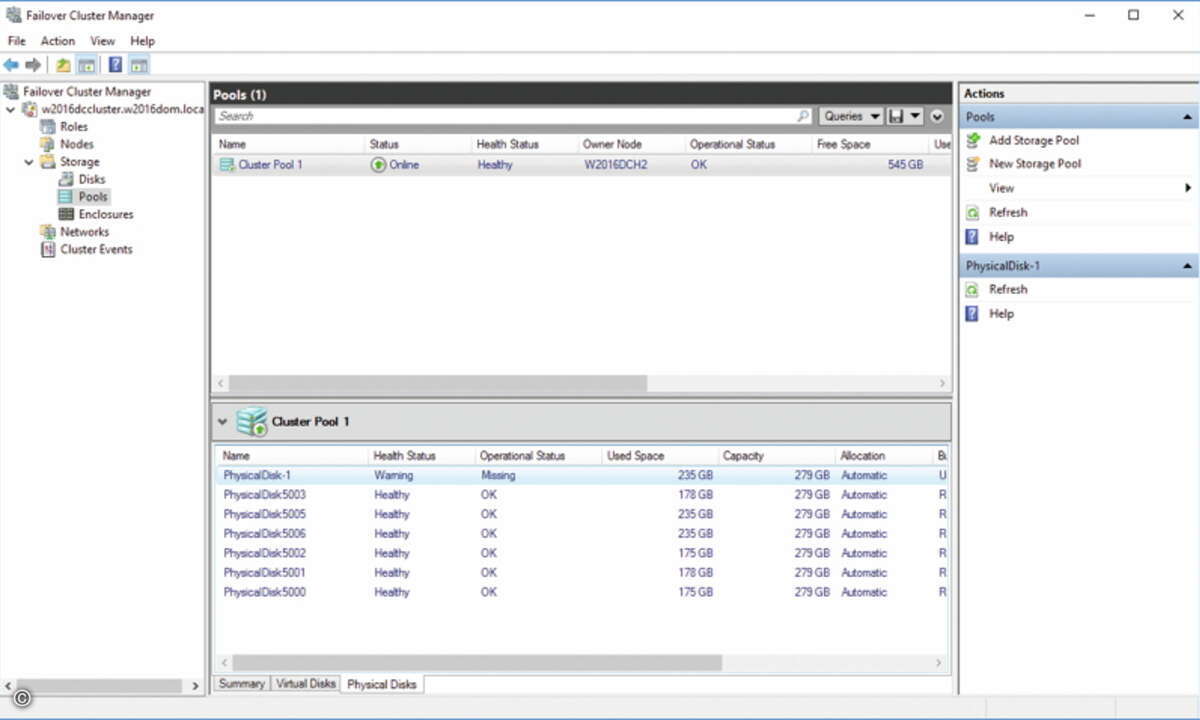Click the Failover Cluster Manager title bar icon

tap(13, 15)
